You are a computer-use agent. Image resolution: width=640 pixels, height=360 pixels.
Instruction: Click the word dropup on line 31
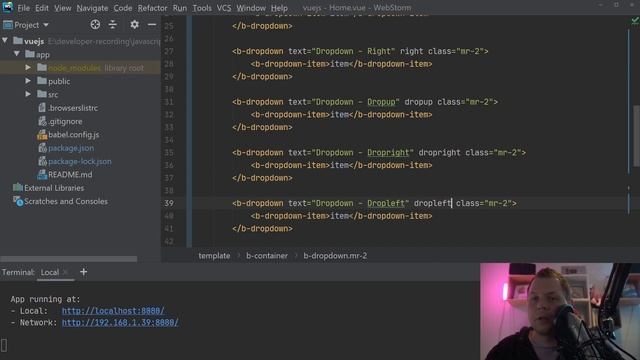pyautogui.click(x=418, y=102)
